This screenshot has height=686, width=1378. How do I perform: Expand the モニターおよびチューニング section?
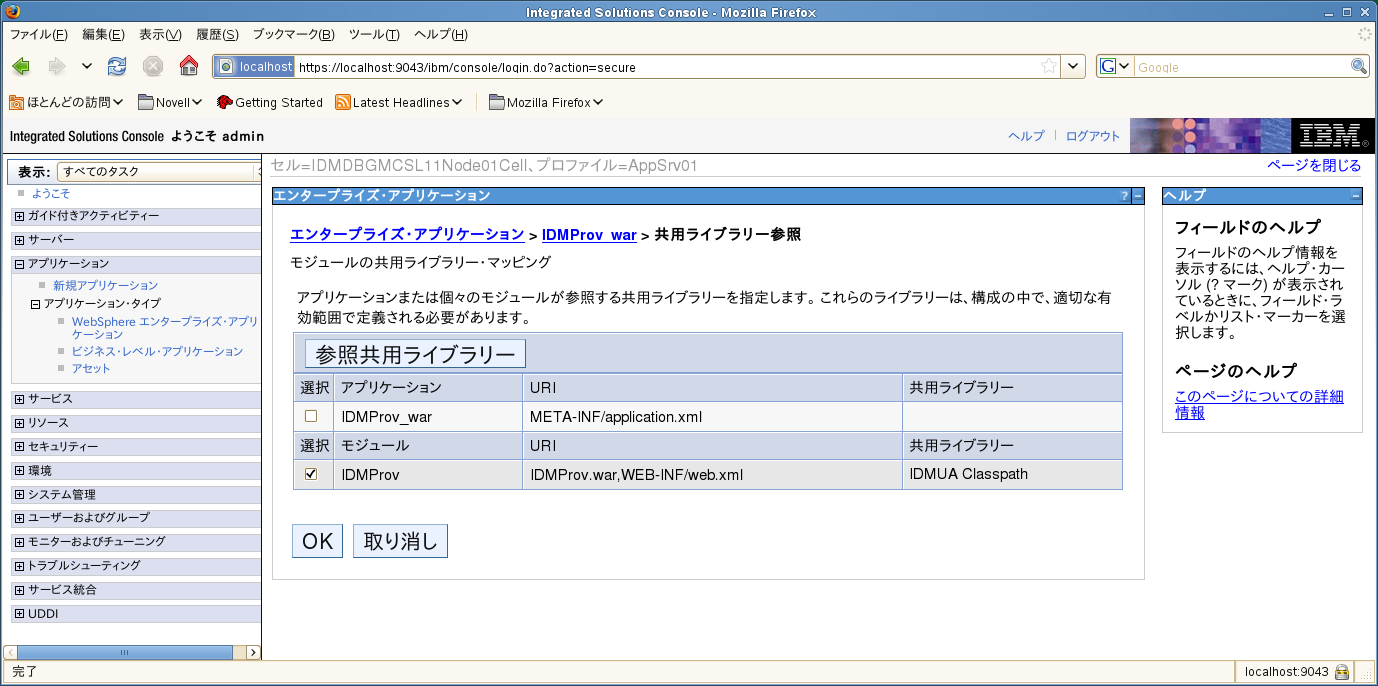(19, 542)
